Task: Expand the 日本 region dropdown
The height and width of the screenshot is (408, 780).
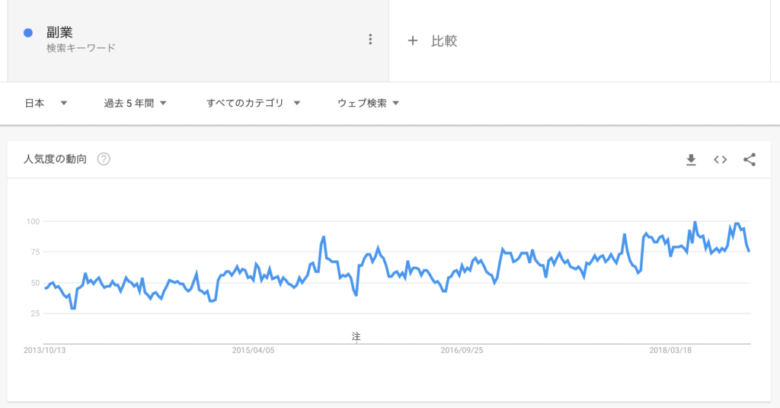Action: coord(45,103)
